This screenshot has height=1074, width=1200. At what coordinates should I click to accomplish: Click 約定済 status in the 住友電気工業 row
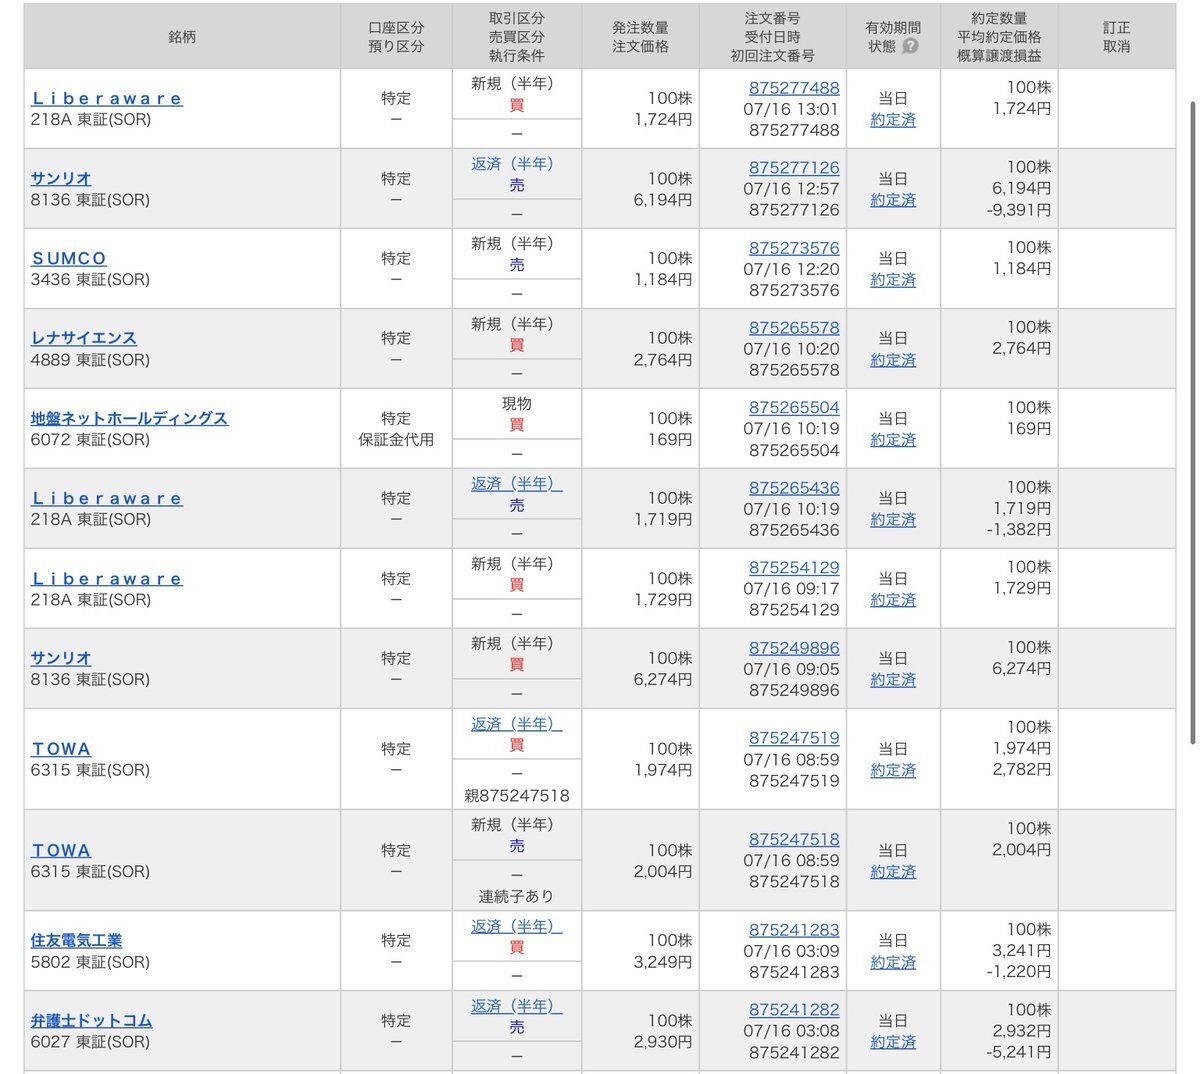[893, 962]
